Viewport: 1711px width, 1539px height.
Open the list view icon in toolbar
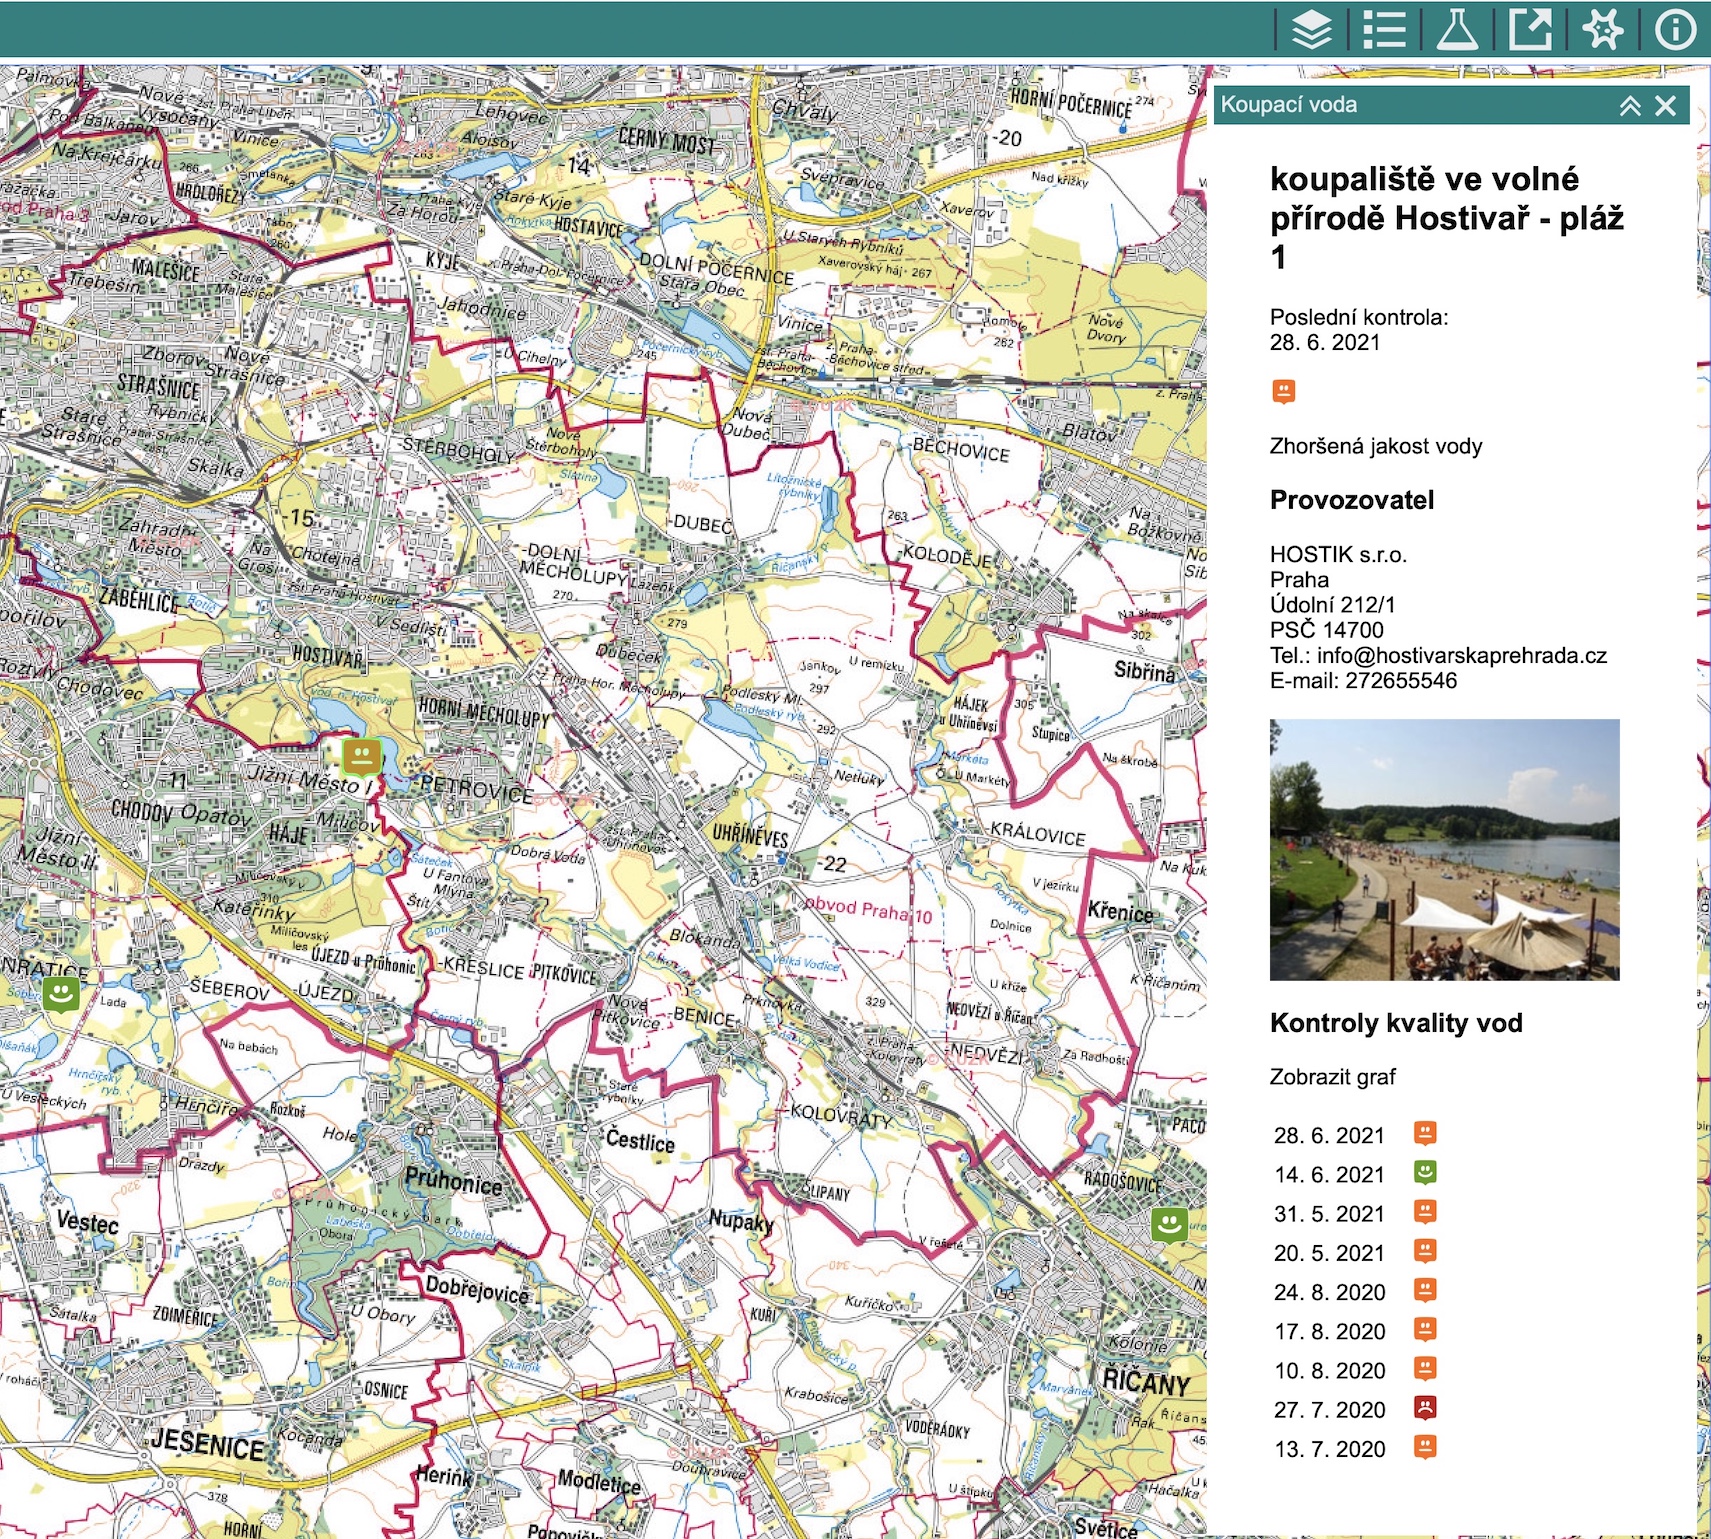tap(1384, 30)
